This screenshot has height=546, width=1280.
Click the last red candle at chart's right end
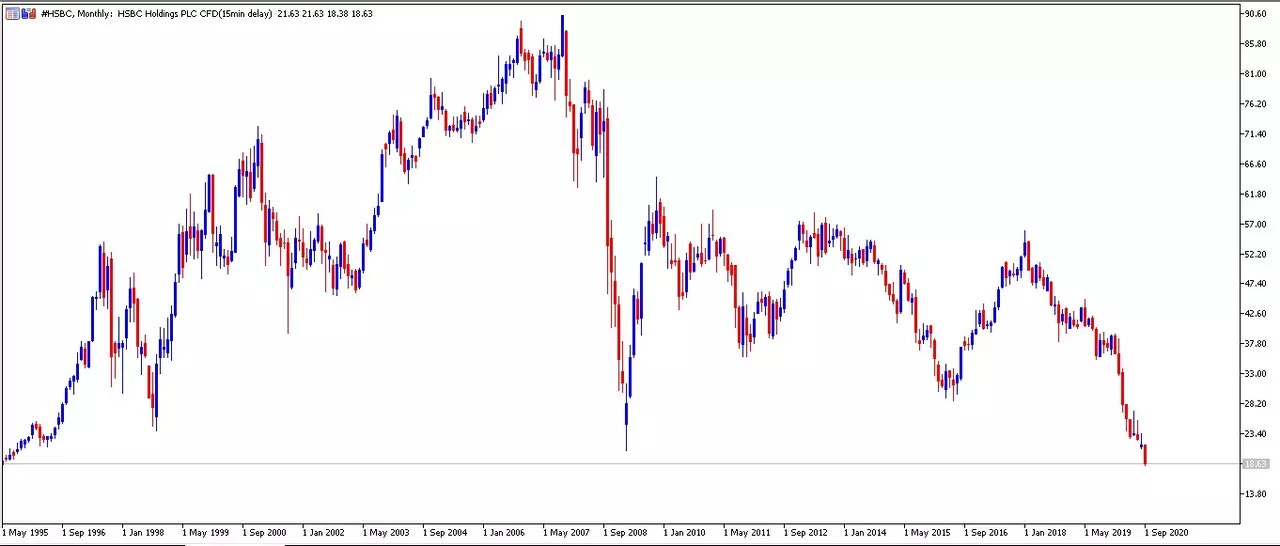tap(1145, 455)
